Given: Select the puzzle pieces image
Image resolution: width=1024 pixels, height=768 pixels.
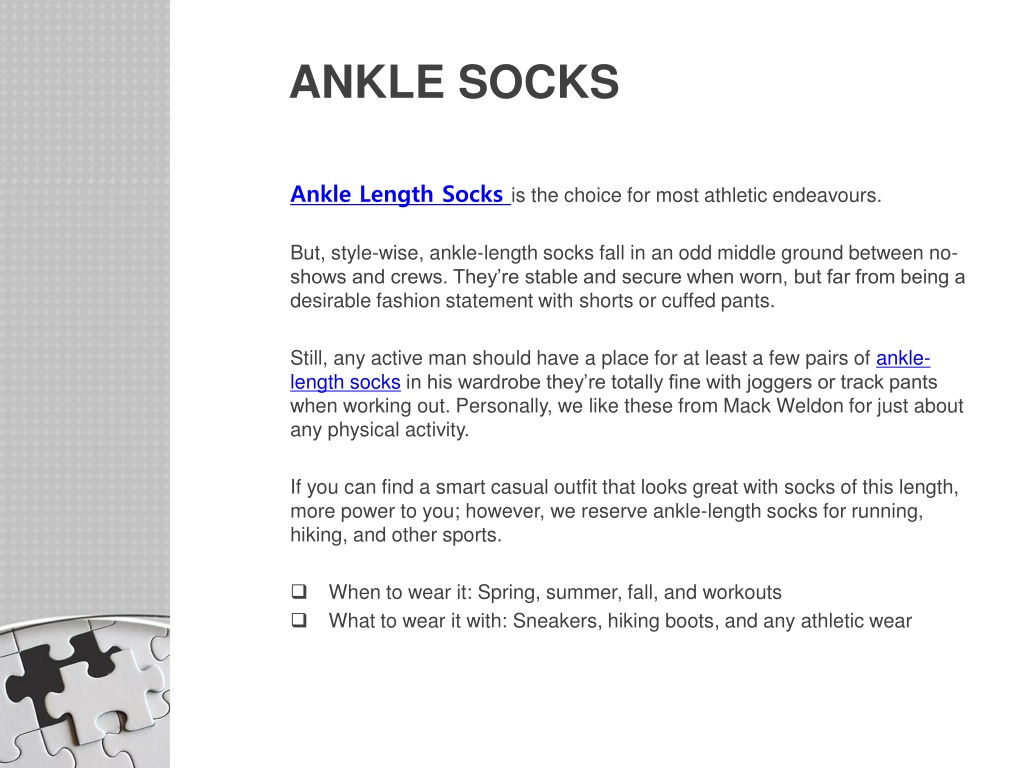Looking at the screenshot, I should tap(85, 691).
